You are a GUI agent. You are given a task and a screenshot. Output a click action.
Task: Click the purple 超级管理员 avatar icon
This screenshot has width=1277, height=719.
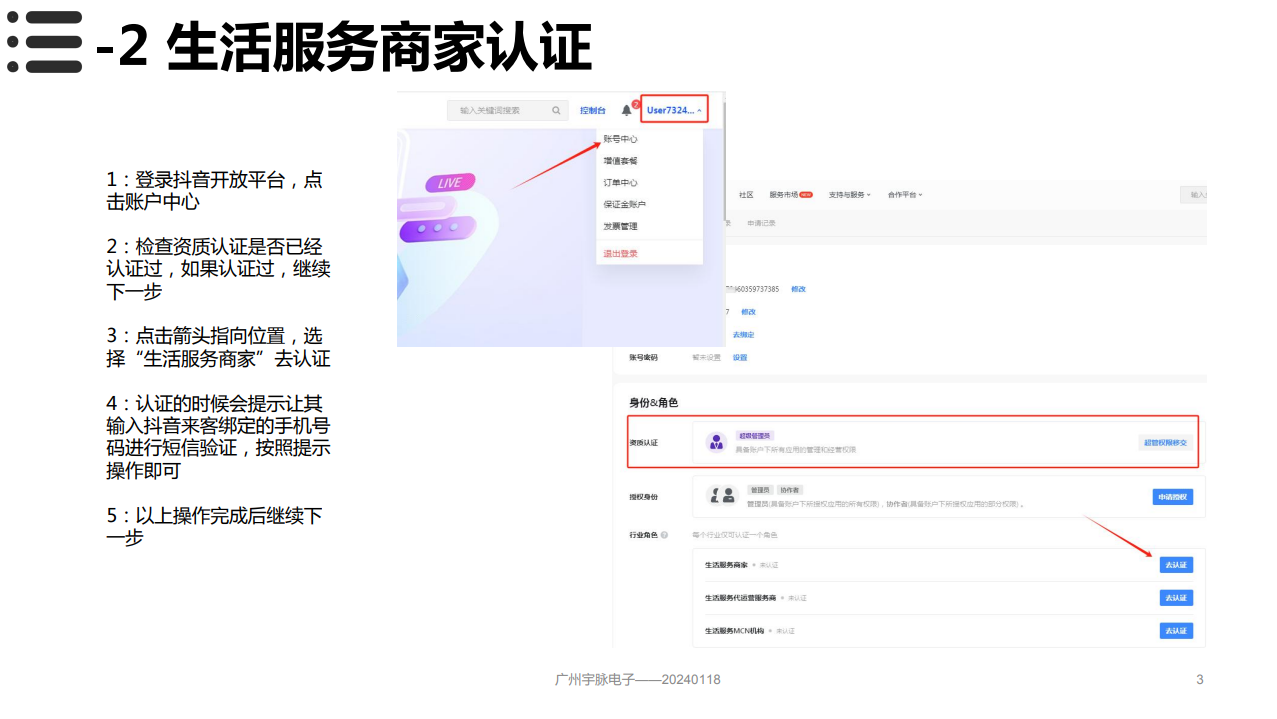(717, 440)
